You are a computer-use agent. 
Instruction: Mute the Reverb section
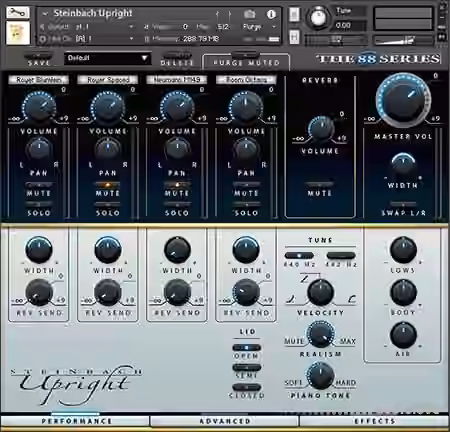click(x=320, y=185)
